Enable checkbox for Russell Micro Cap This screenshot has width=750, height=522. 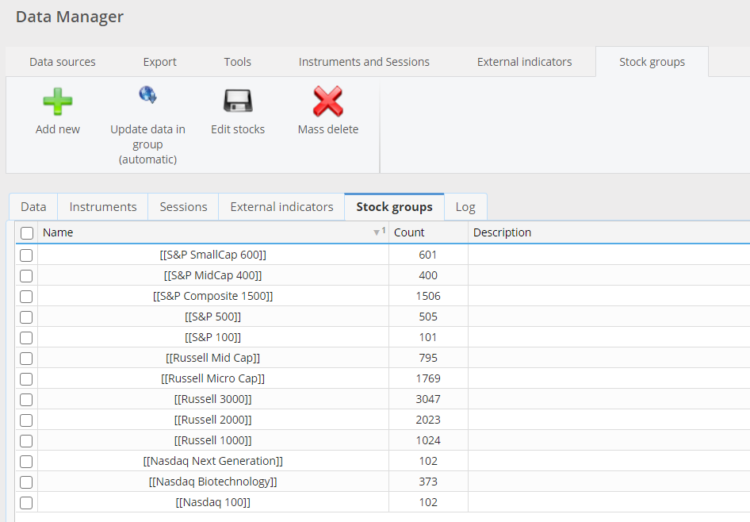point(26,379)
